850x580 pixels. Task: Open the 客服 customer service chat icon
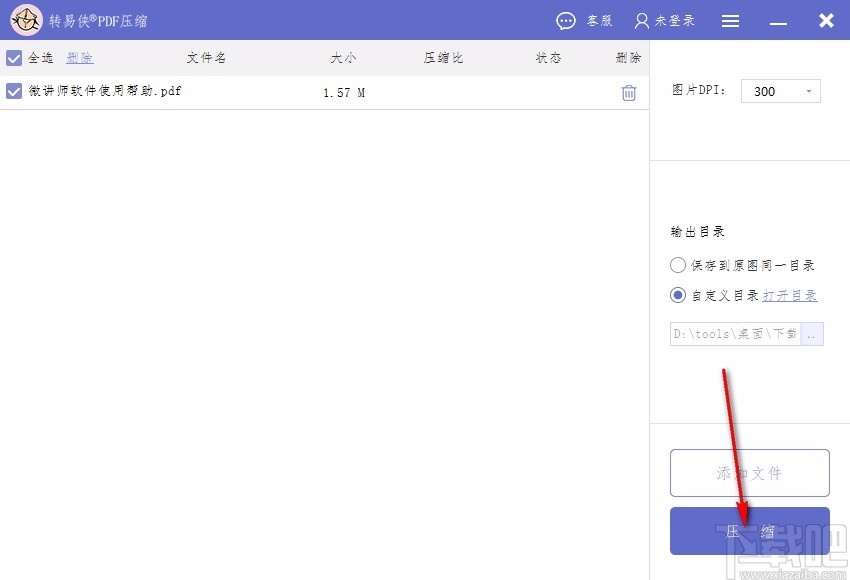pos(566,20)
